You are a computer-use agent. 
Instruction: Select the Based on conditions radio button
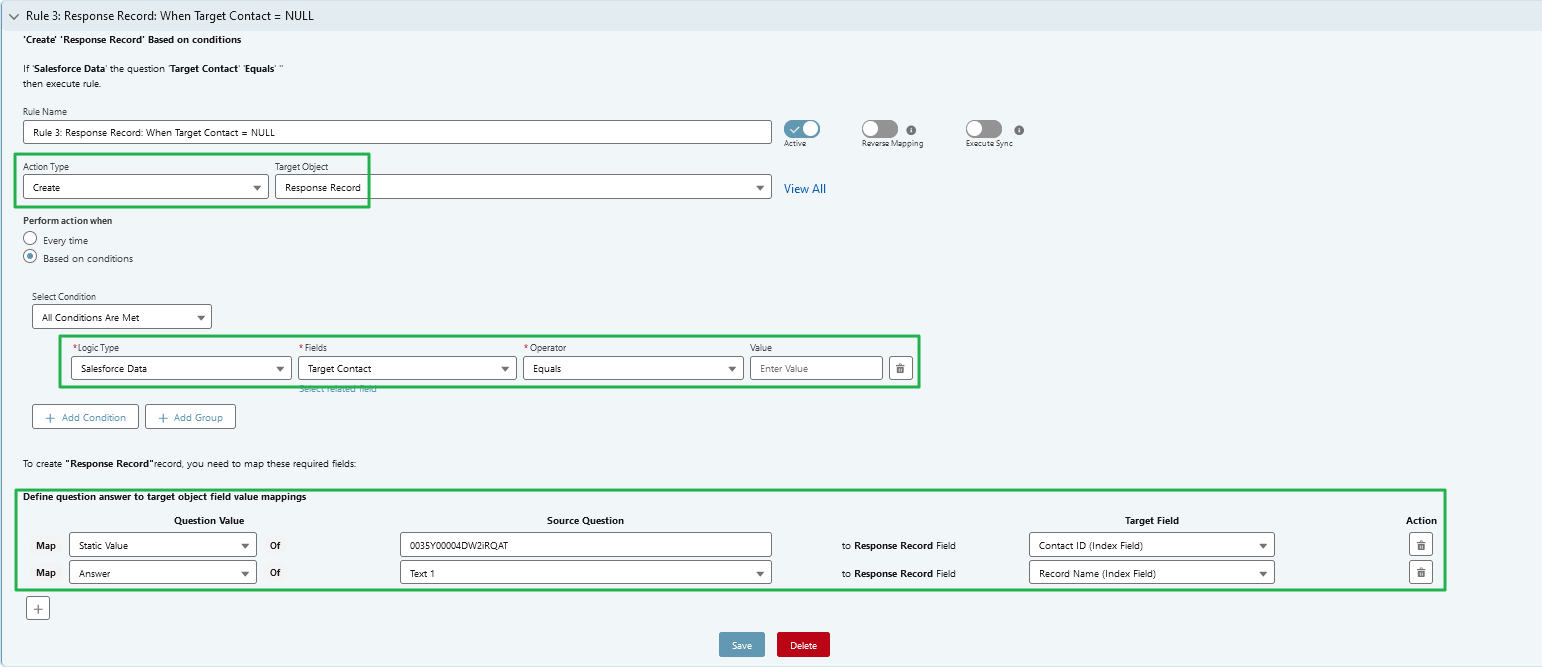(x=31, y=257)
